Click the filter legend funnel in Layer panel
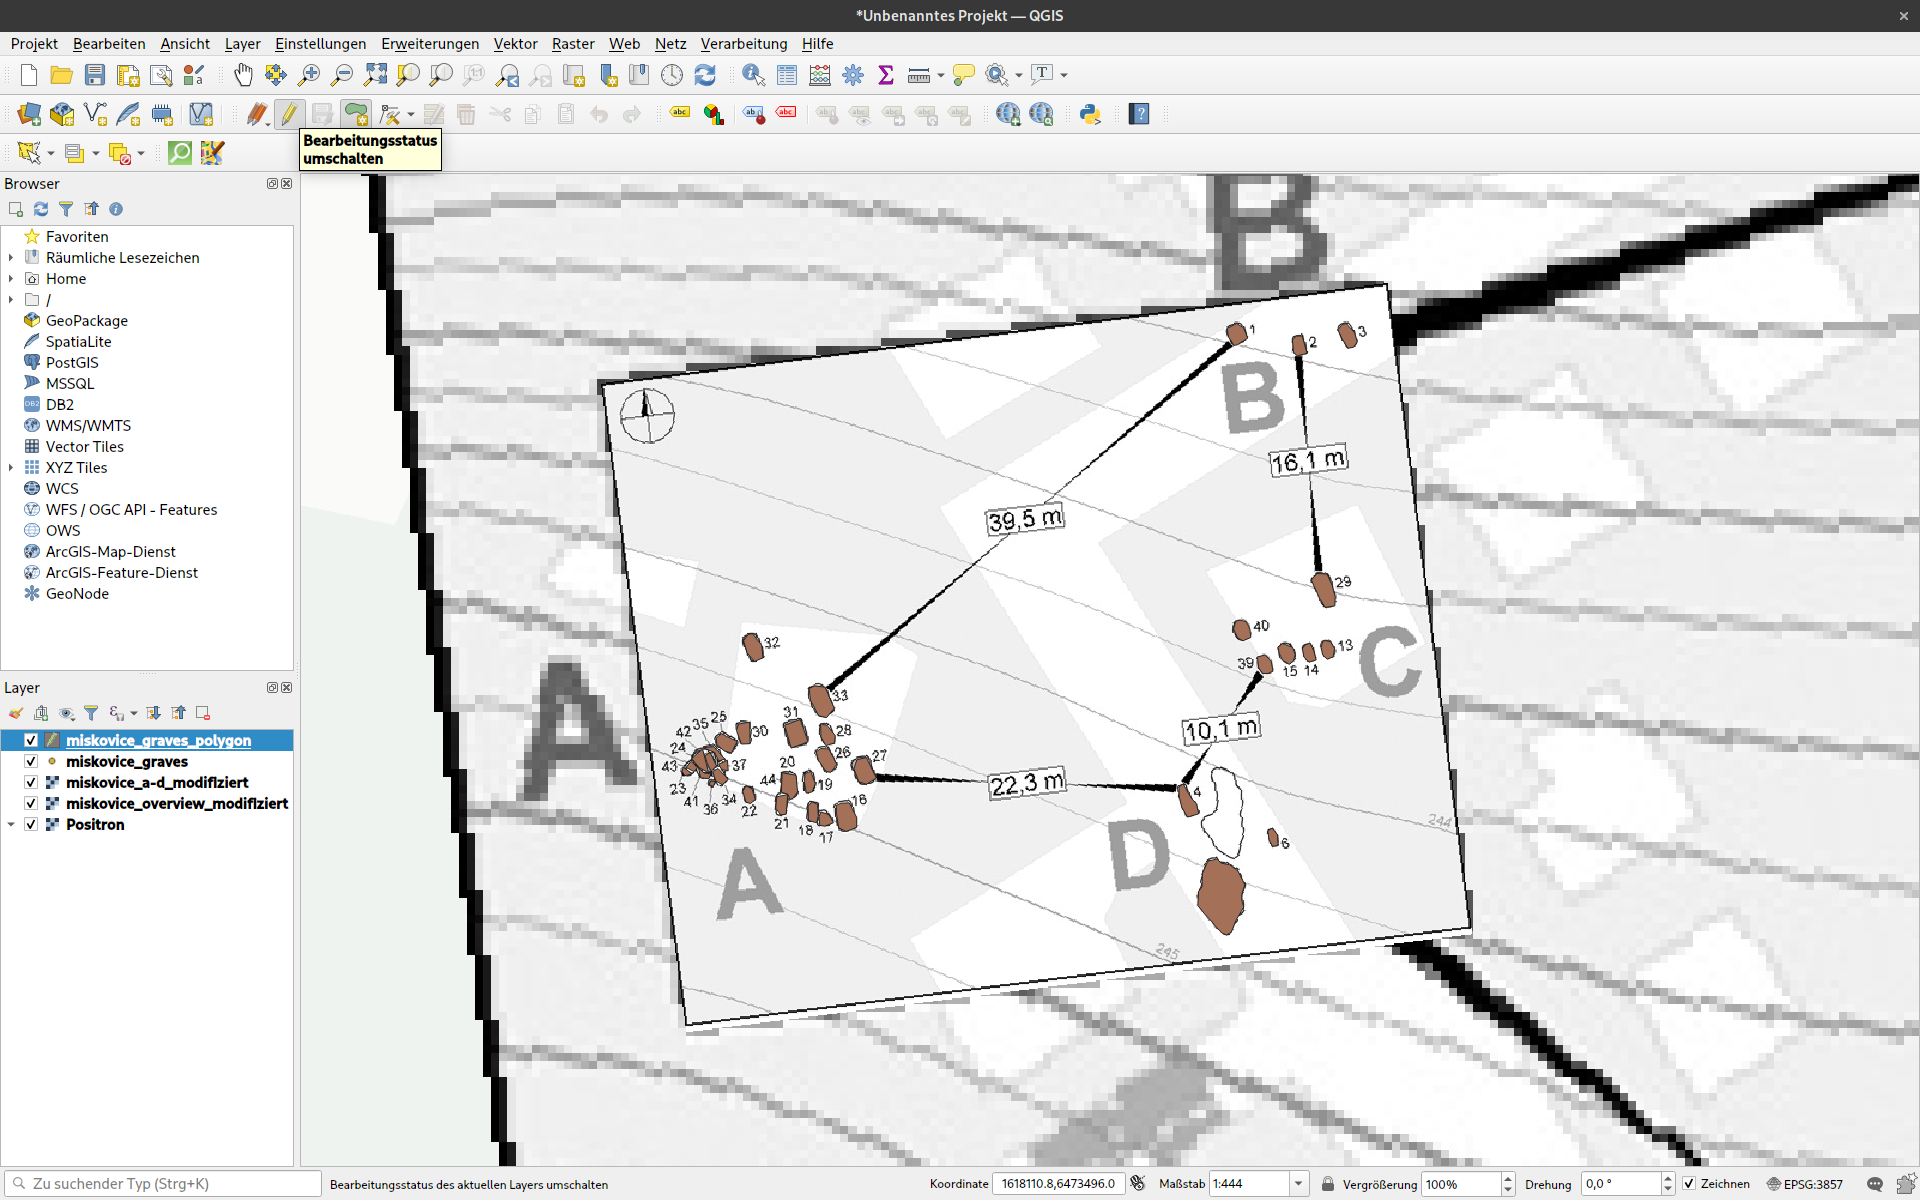The image size is (1920, 1200). 91,713
